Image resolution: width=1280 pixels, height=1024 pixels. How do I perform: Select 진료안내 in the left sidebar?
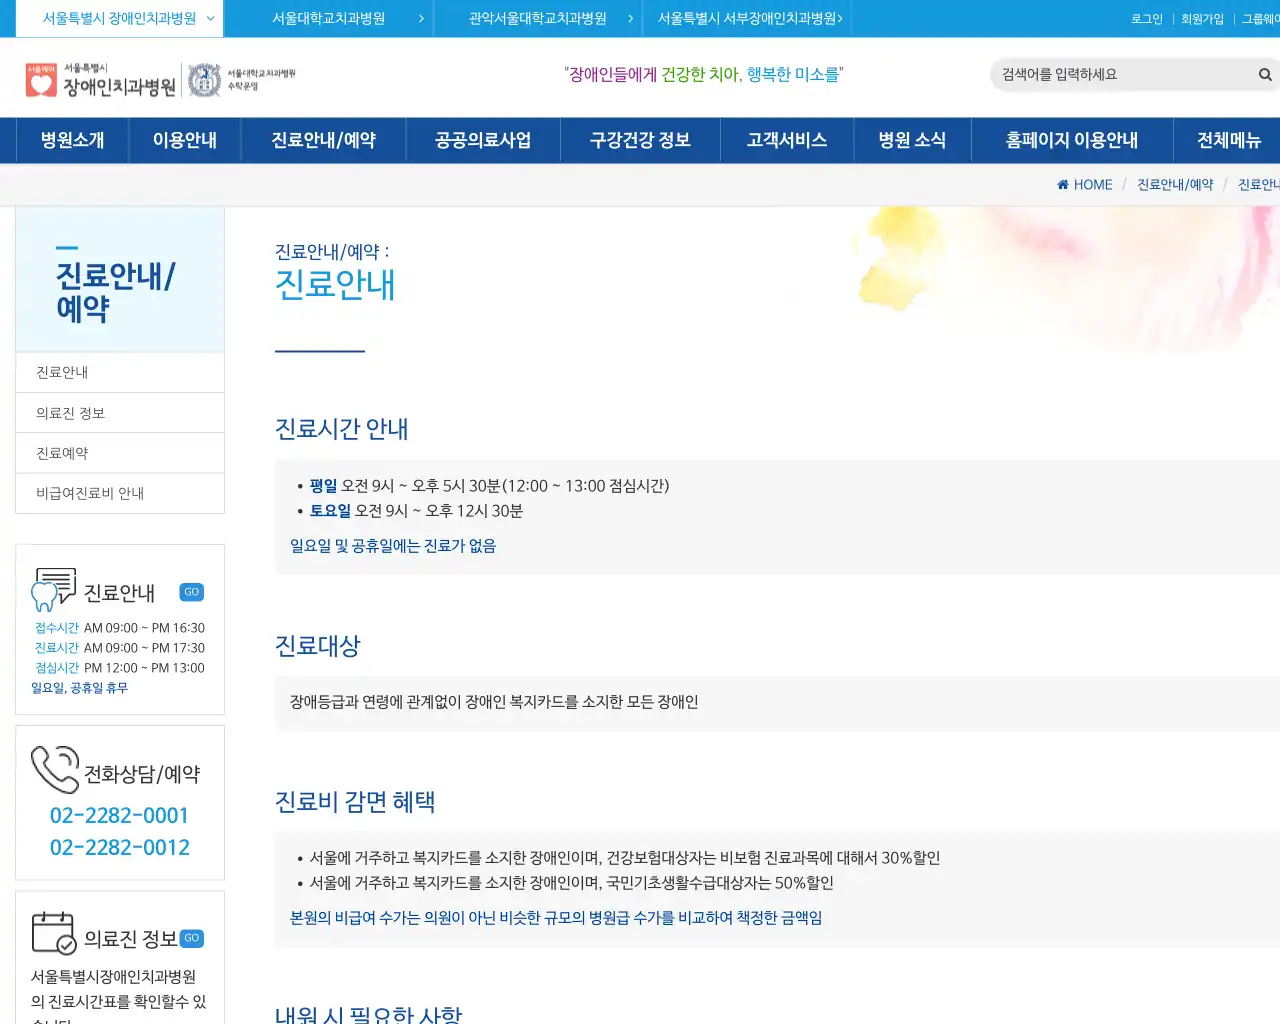(x=120, y=372)
